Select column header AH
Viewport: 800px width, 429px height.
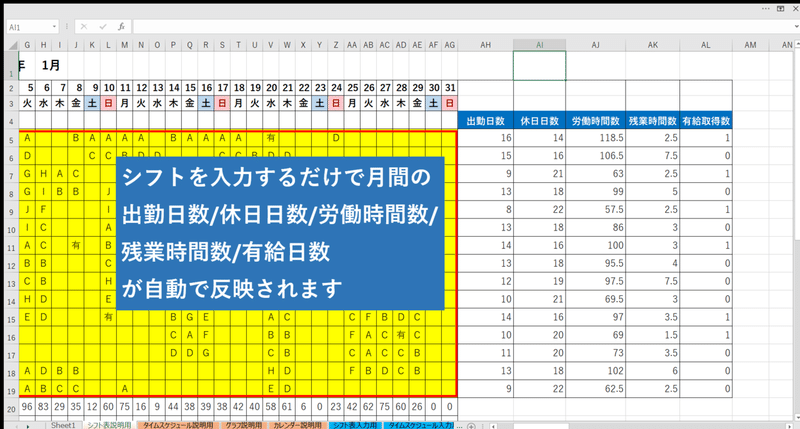click(x=486, y=45)
